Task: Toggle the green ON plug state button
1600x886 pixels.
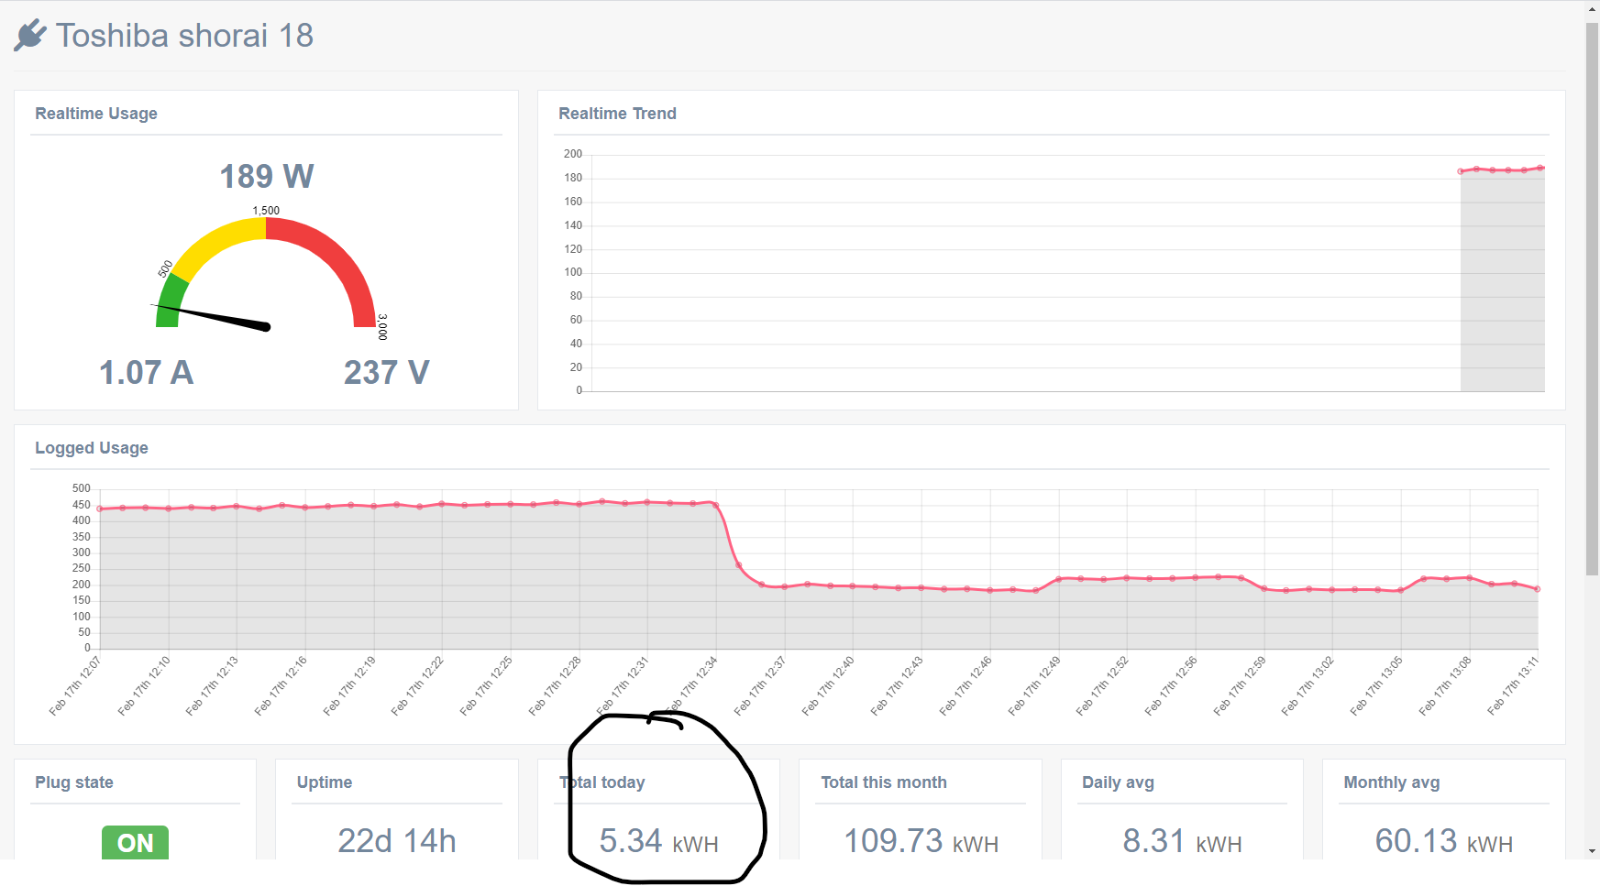Action: pyautogui.click(x=135, y=842)
